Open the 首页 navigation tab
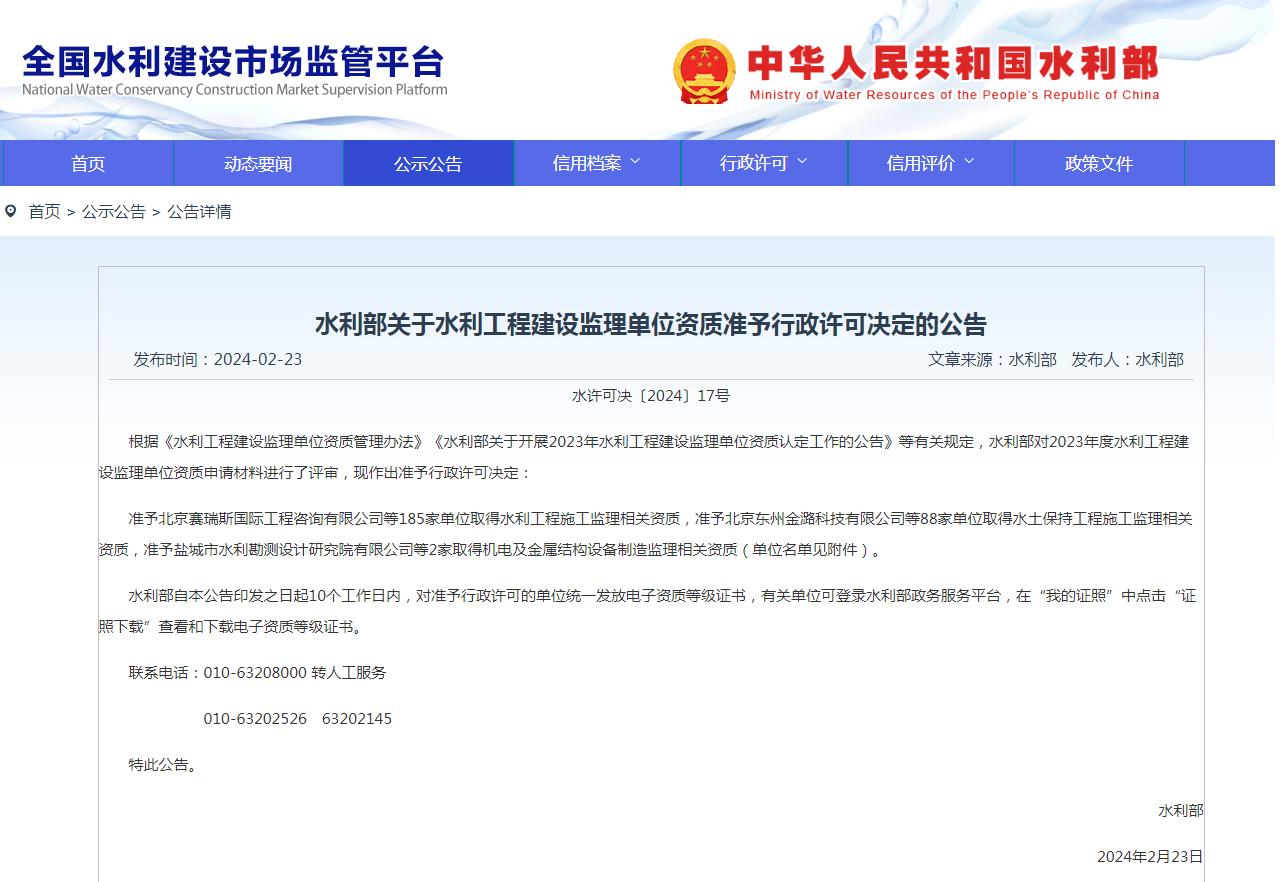The width and height of the screenshot is (1283, 882). point(88,164)
